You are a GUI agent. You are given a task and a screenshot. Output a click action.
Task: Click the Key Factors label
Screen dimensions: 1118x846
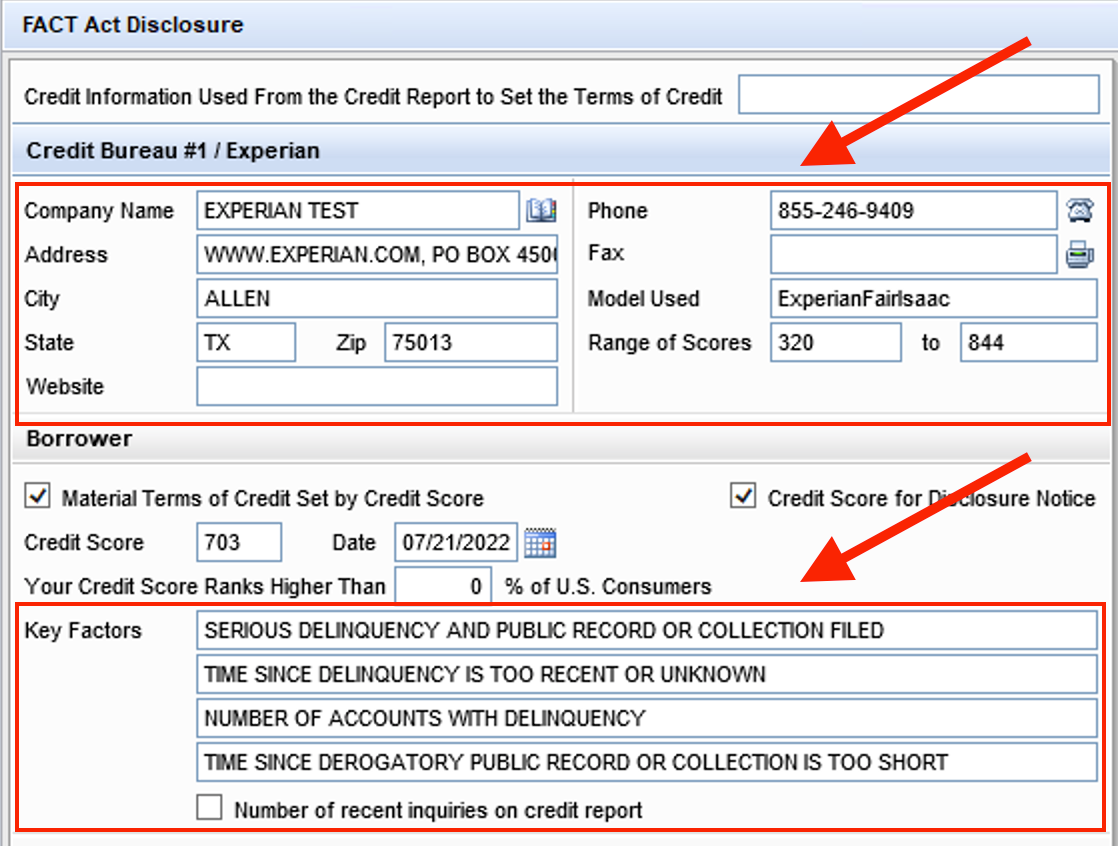pos(83,630)
